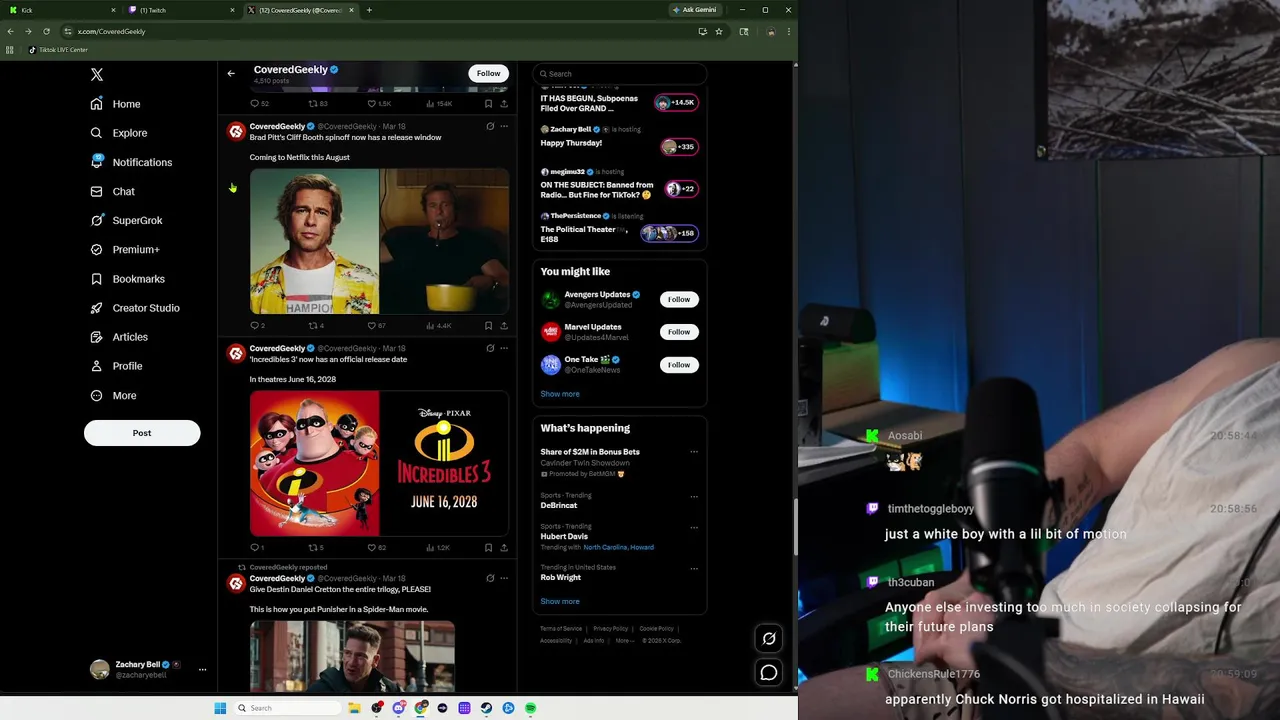Open the Hubert Davis trend

click(x=564, y=537)
